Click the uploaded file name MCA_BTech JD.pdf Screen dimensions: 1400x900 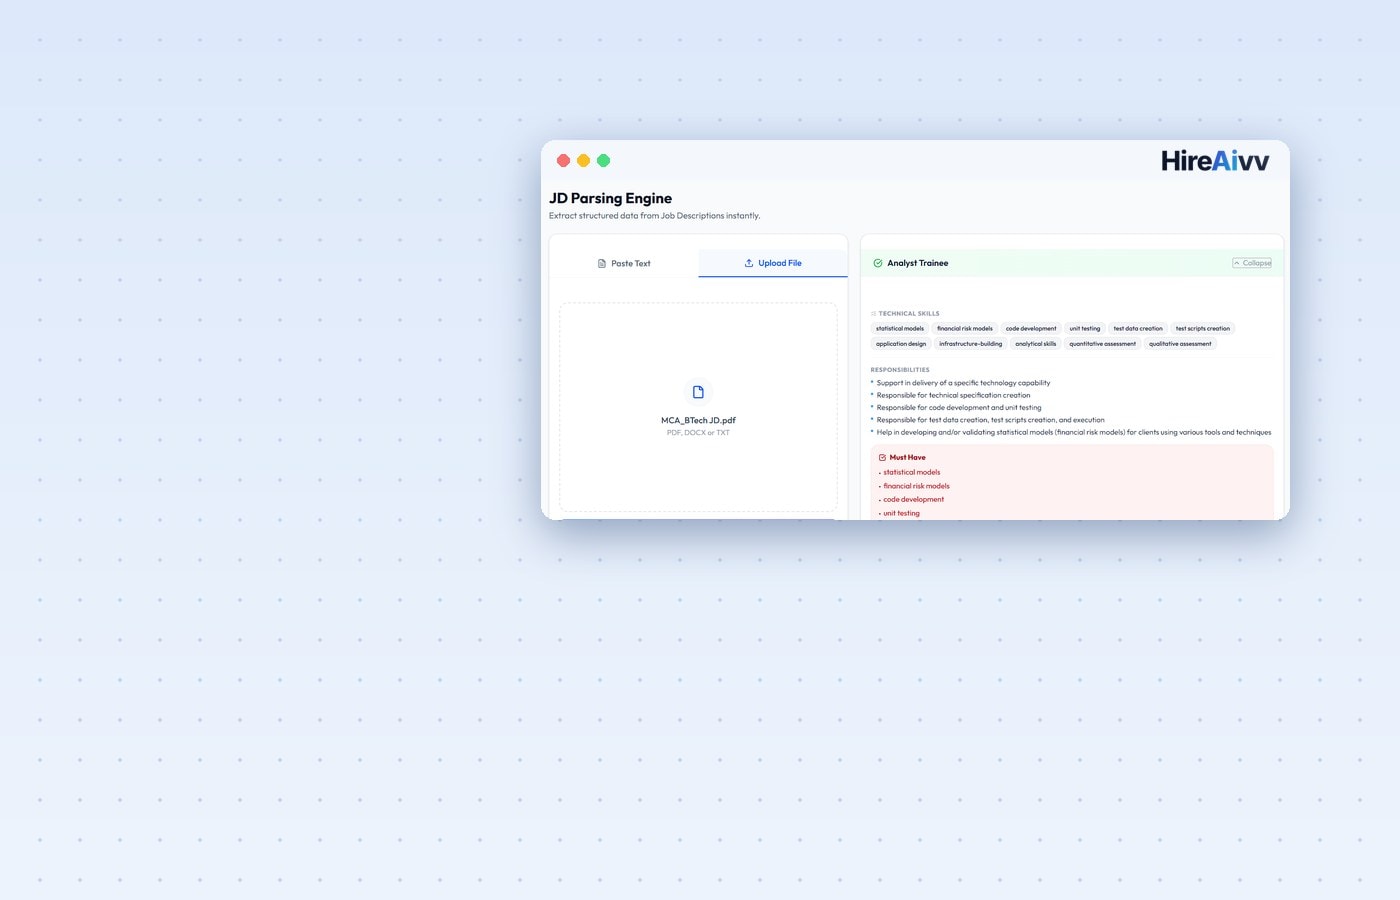[698, 420]
